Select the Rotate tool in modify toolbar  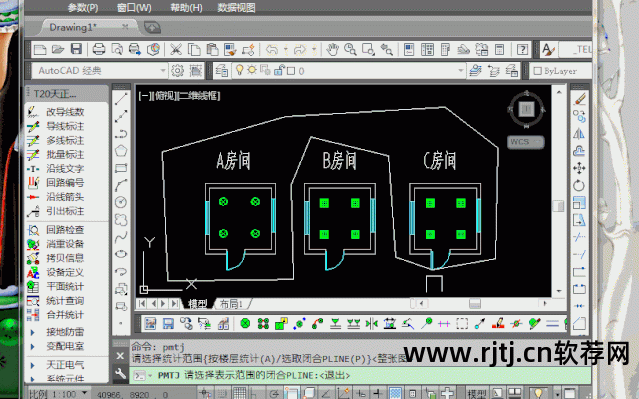pos(579,185)
